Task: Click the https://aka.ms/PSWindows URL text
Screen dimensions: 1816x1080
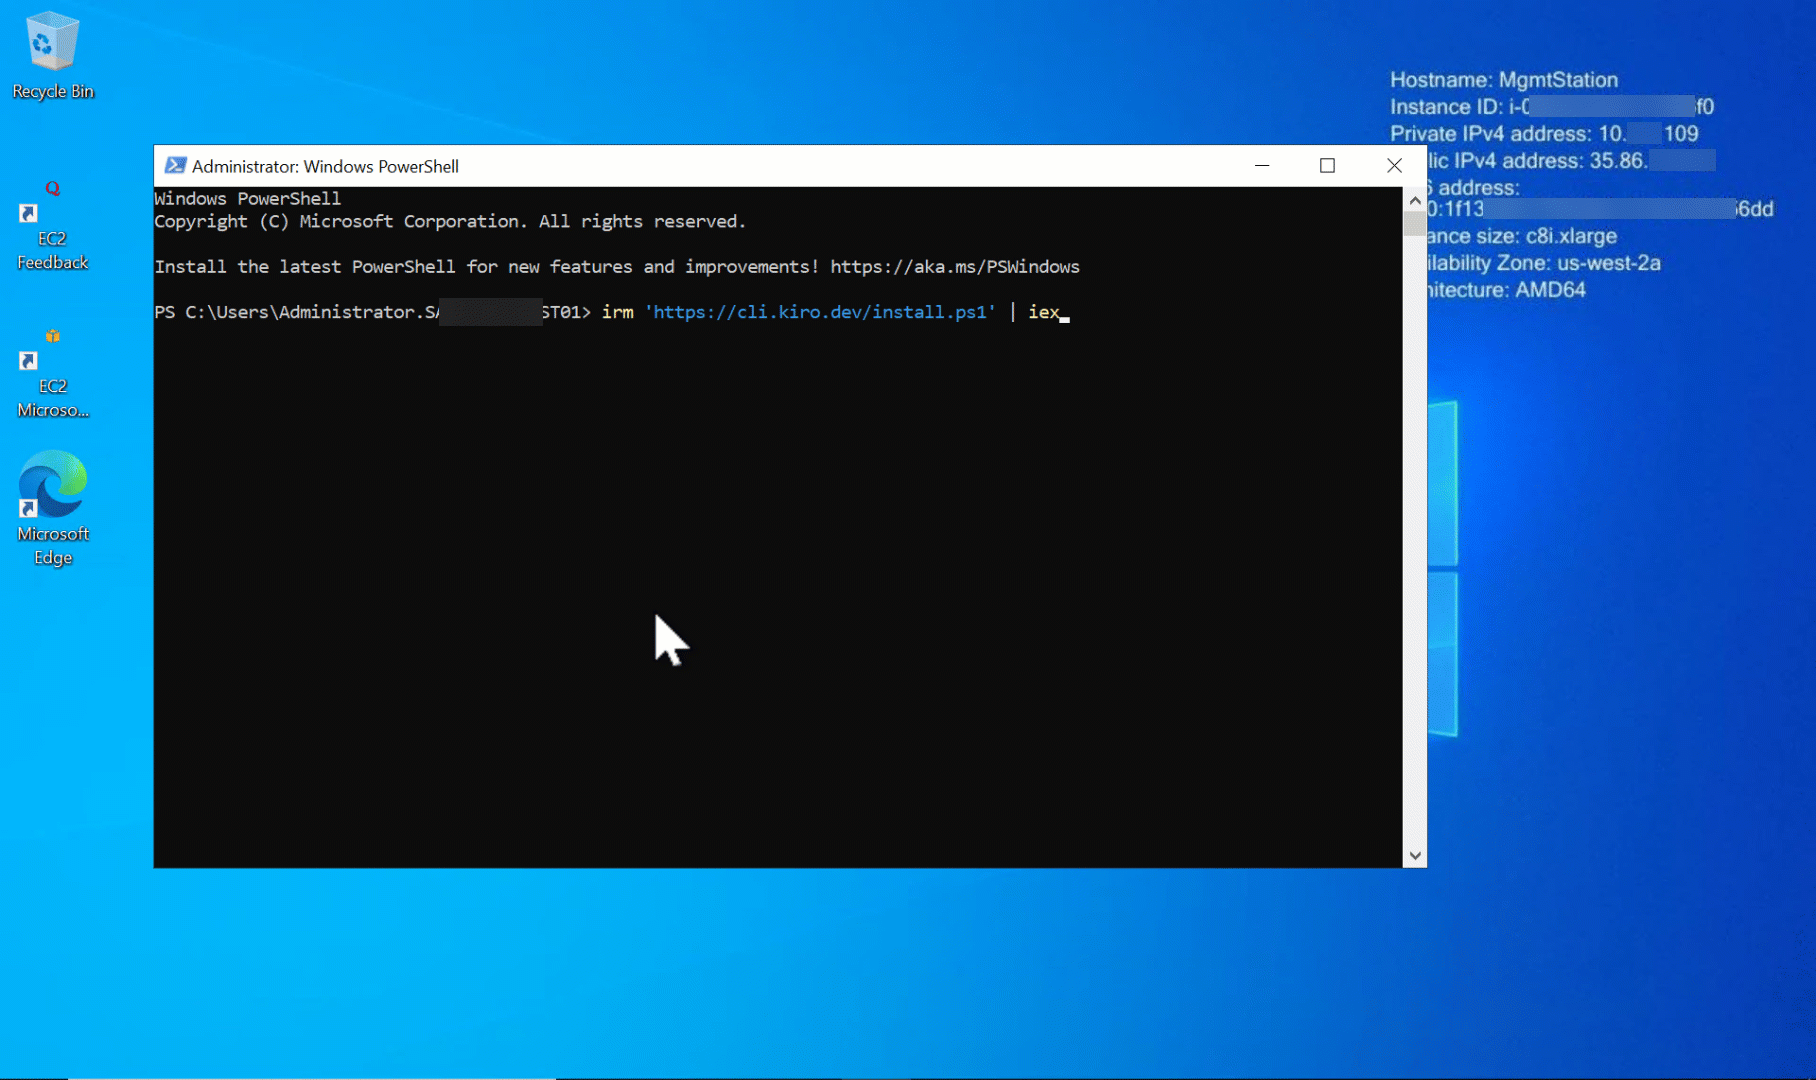Action: click(955, 267)
